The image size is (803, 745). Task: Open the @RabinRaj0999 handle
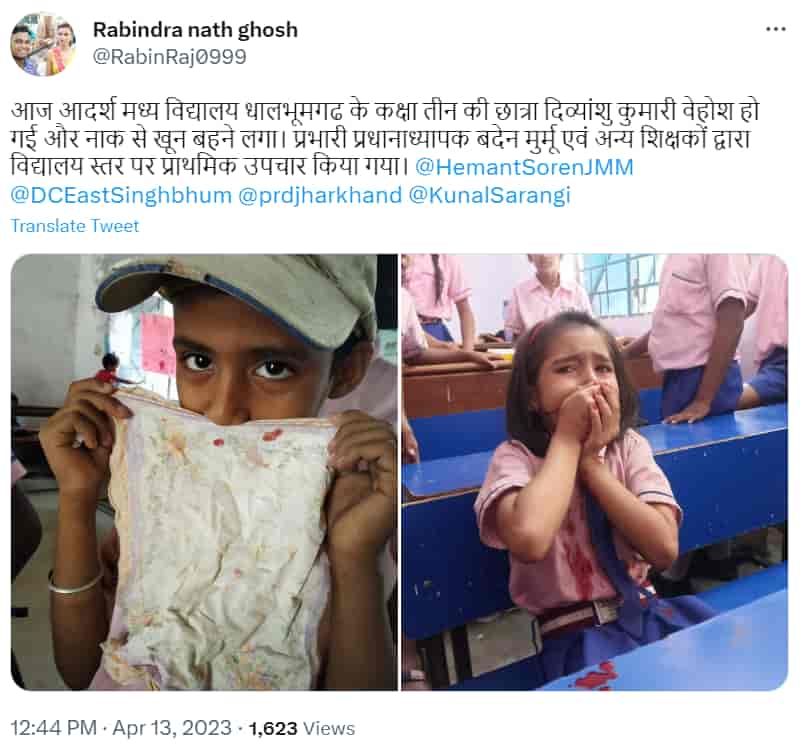[170, 56]
